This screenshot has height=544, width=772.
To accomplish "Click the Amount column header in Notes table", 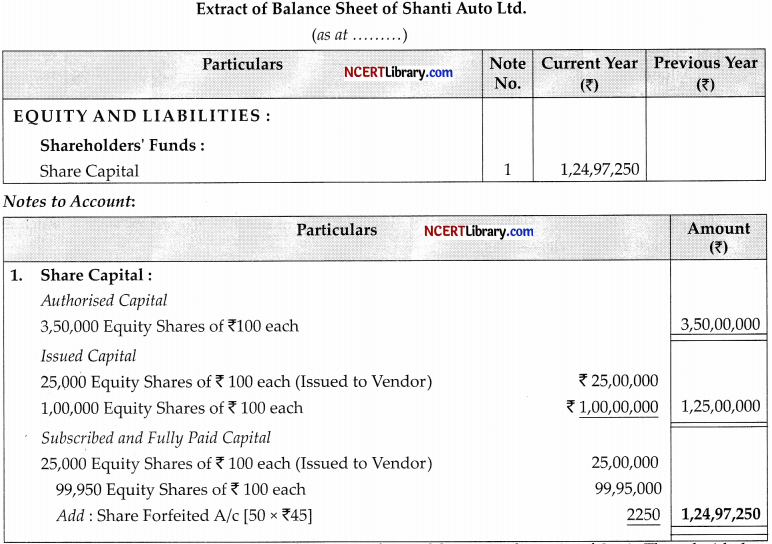I will (718, 237).
